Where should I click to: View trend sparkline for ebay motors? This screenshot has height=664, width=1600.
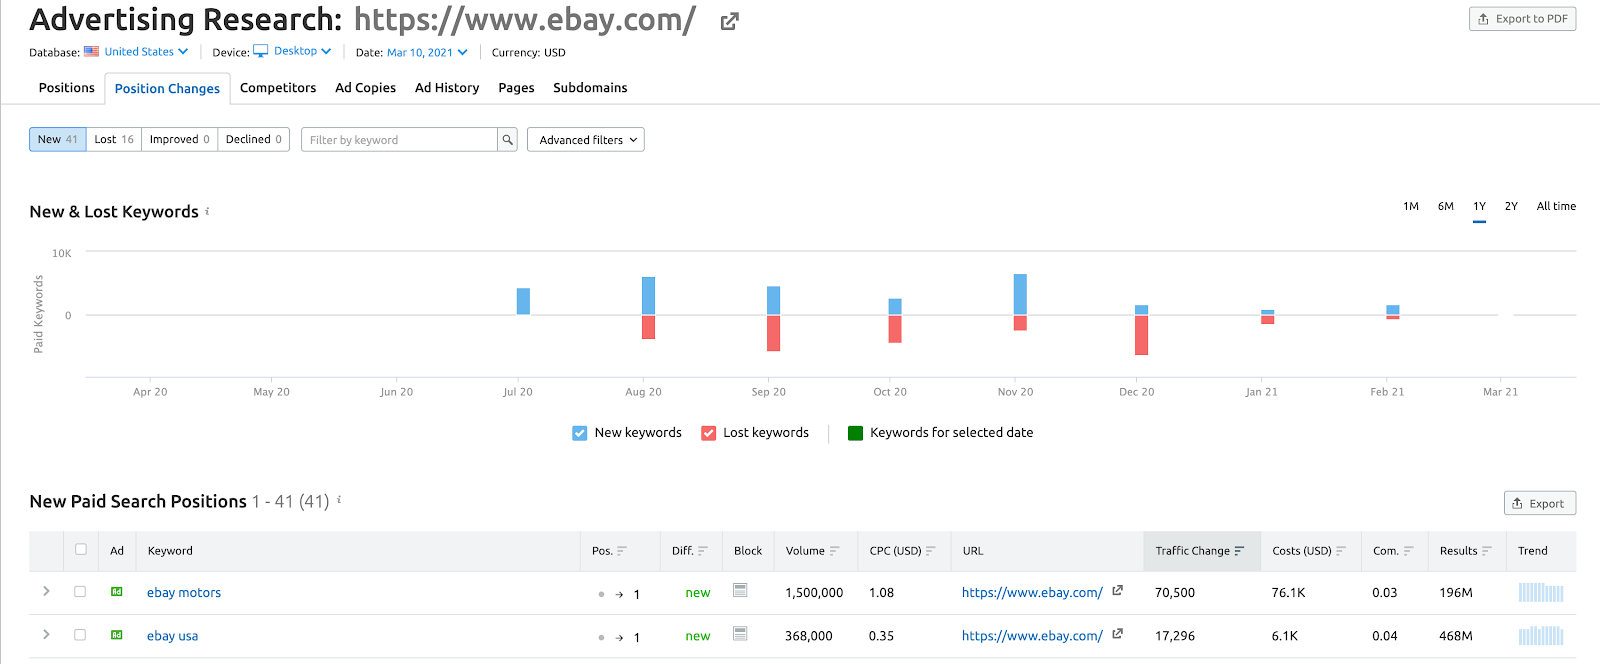1541,592
